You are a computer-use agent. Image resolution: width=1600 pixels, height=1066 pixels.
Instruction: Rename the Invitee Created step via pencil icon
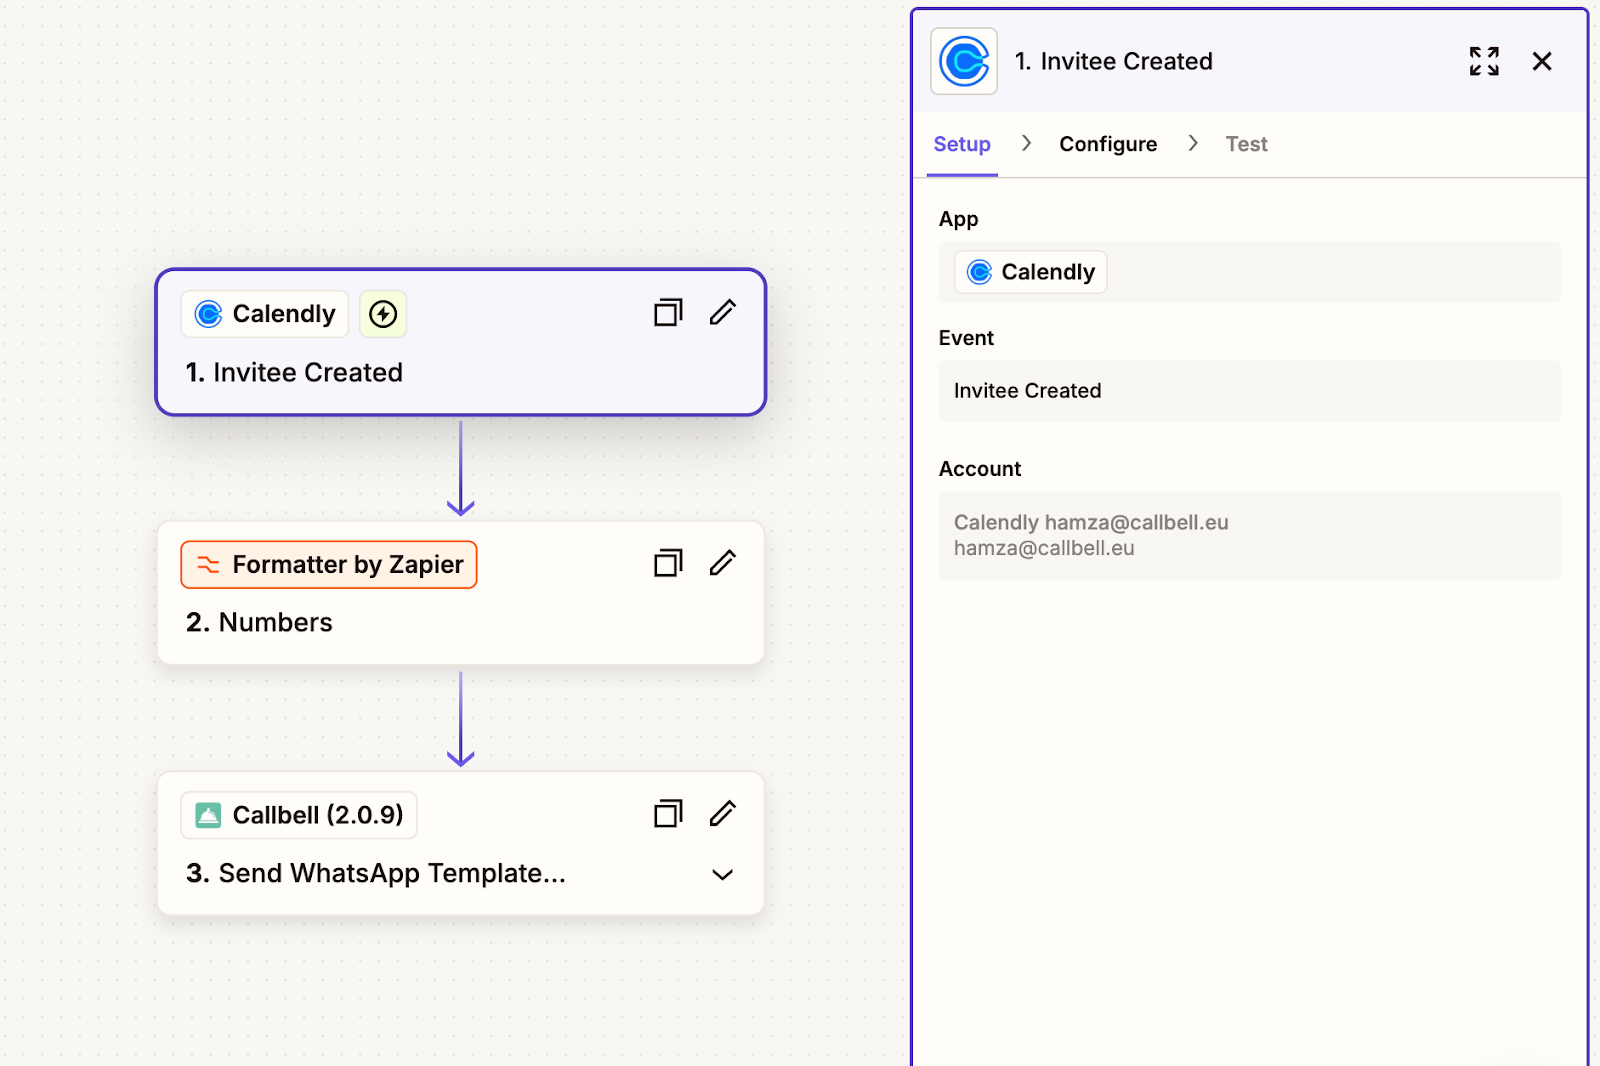pos(723,313)
